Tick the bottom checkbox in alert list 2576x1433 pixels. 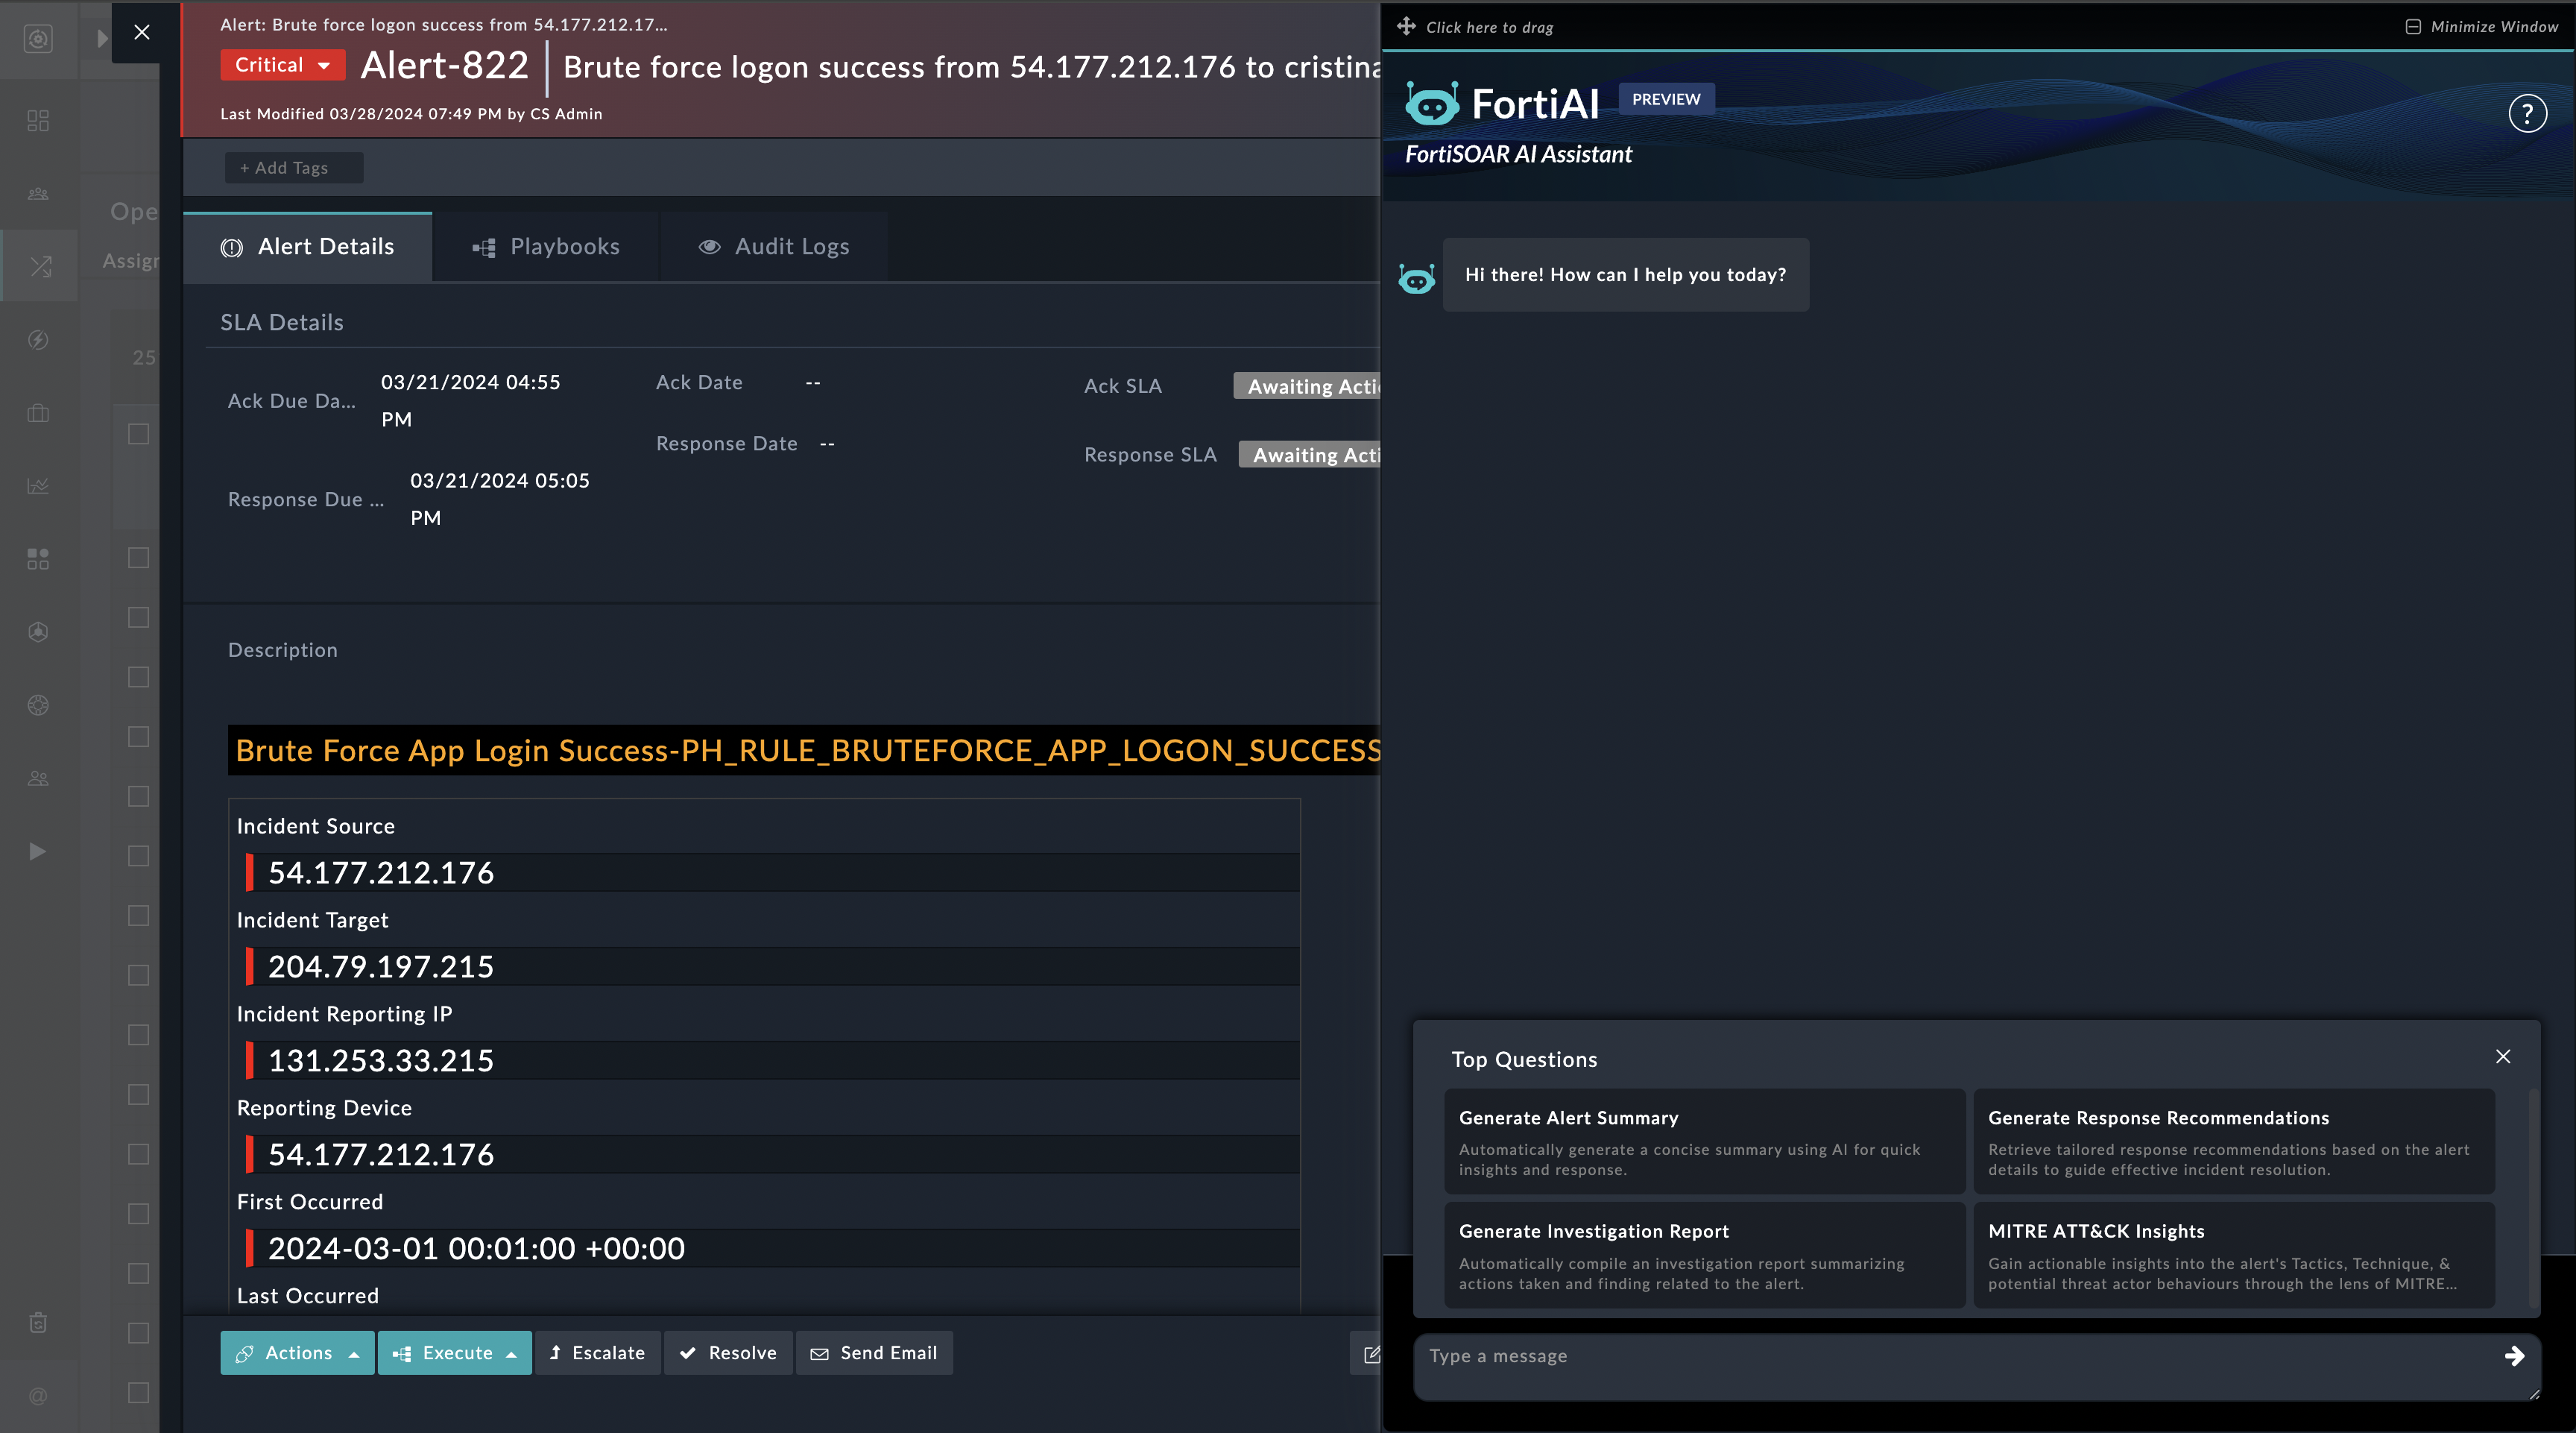pos(139,1393)
